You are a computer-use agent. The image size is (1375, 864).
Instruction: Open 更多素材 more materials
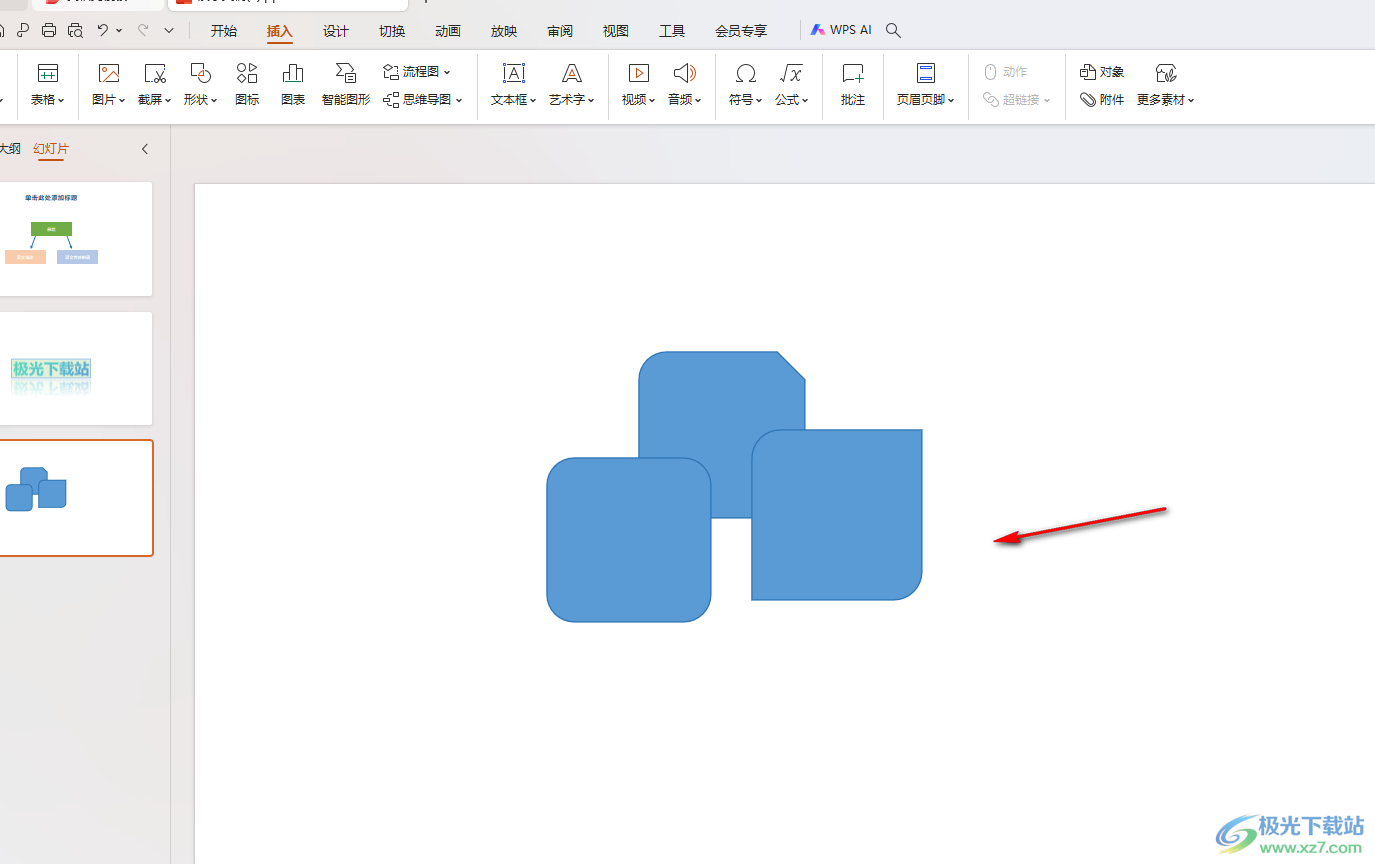[x=1166, y=85]
